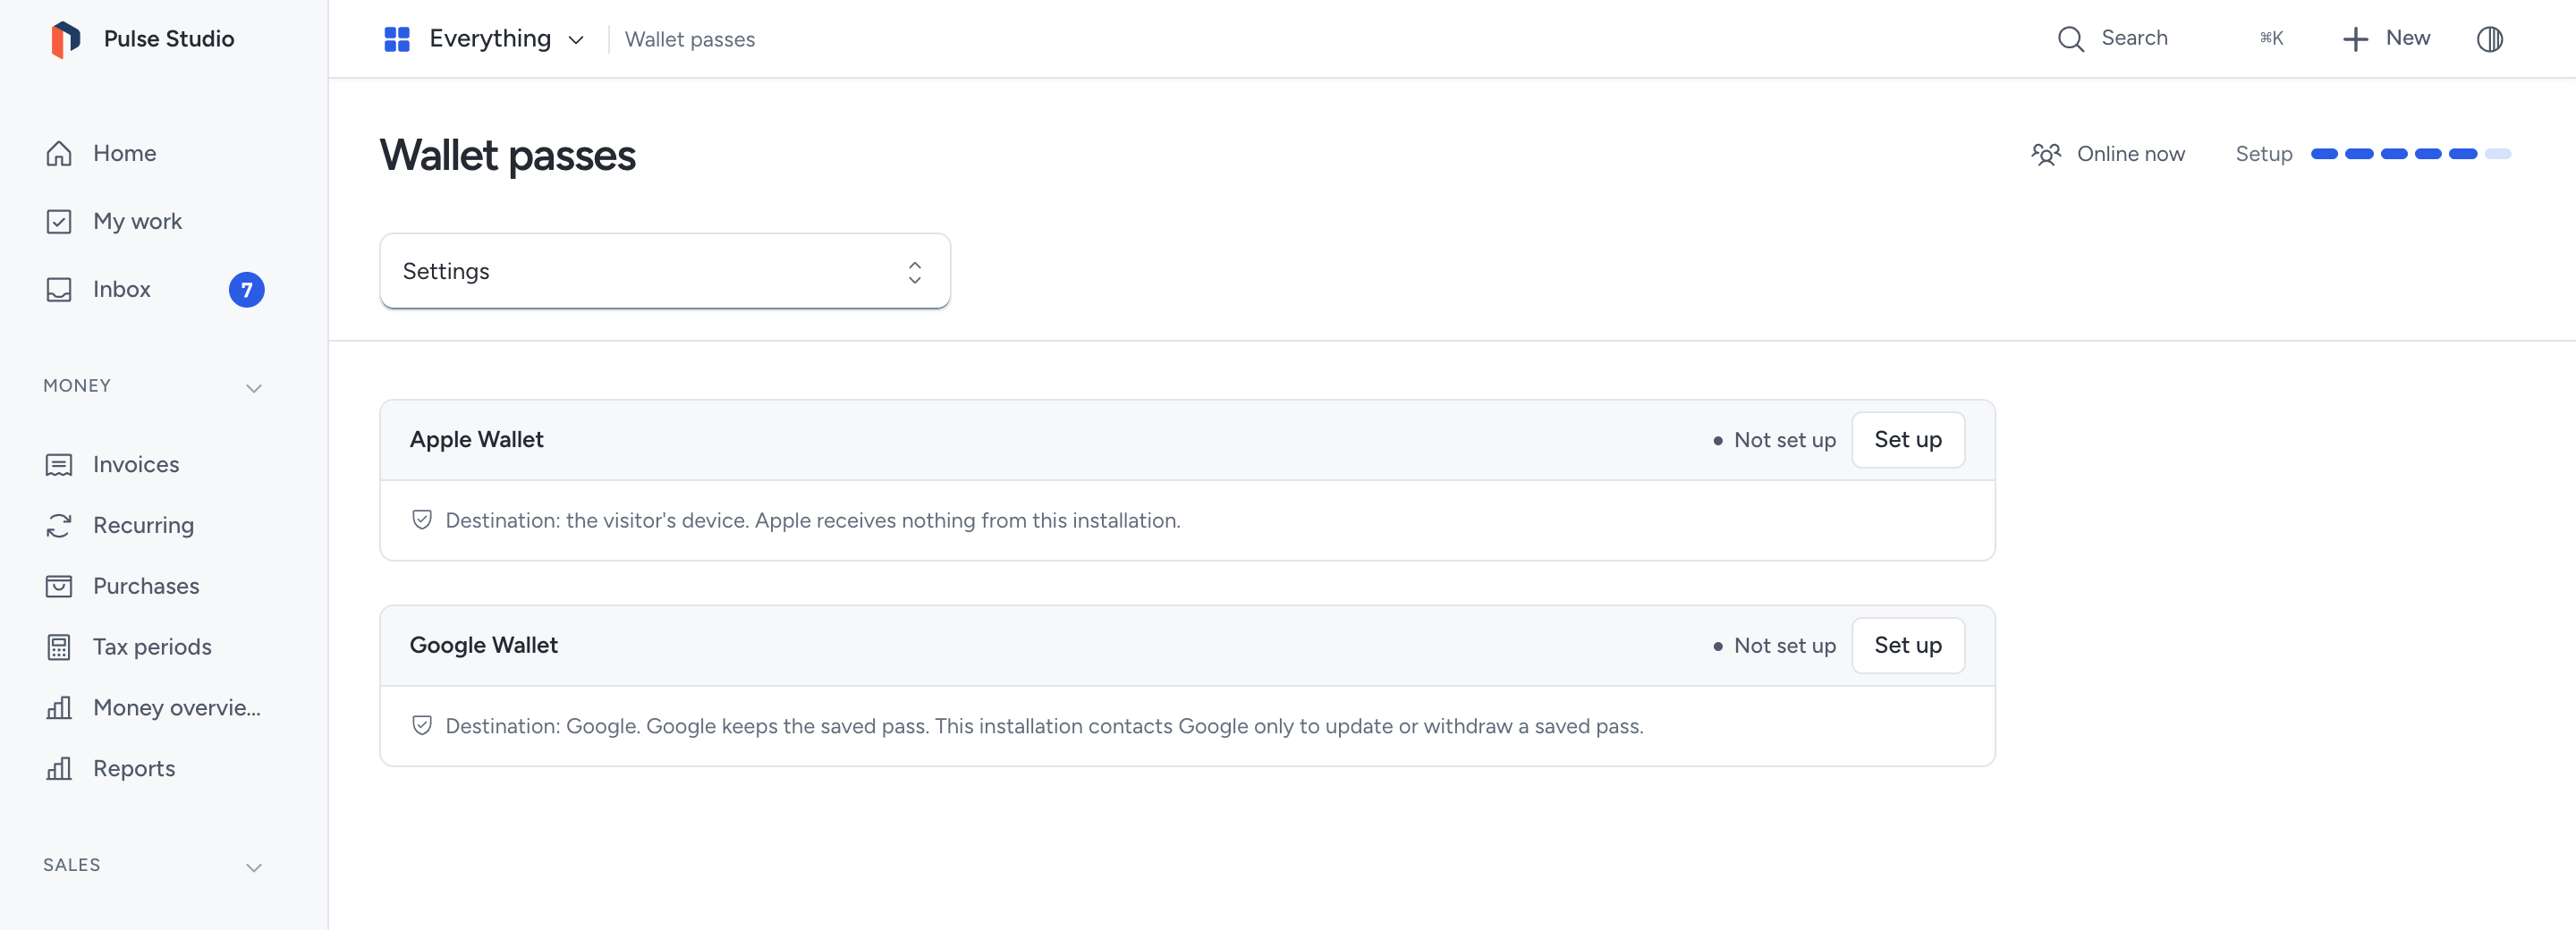Toggle the contrast theme icon in top bar
Screen dimensions: 2576x930
pyautogui.click(x=2489, y=39)
